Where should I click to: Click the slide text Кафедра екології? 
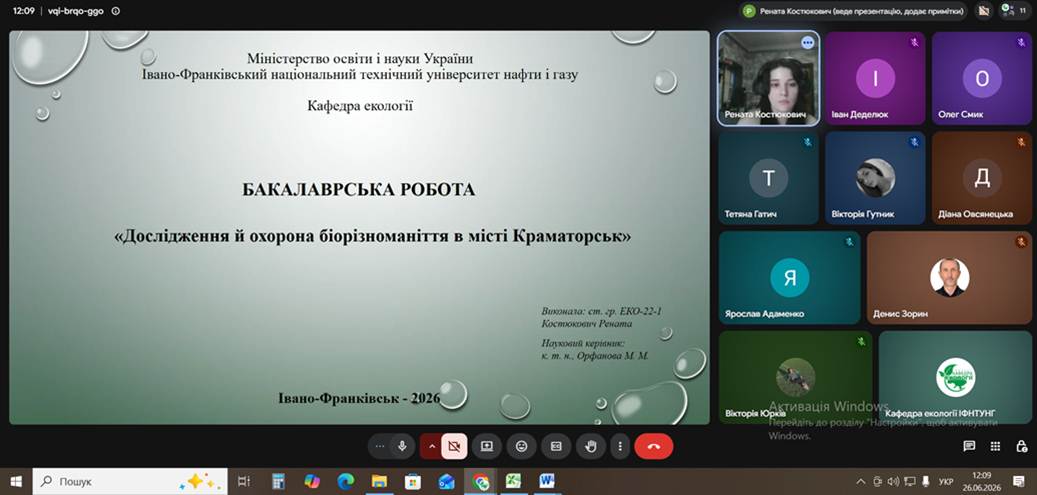click(360, 105)
